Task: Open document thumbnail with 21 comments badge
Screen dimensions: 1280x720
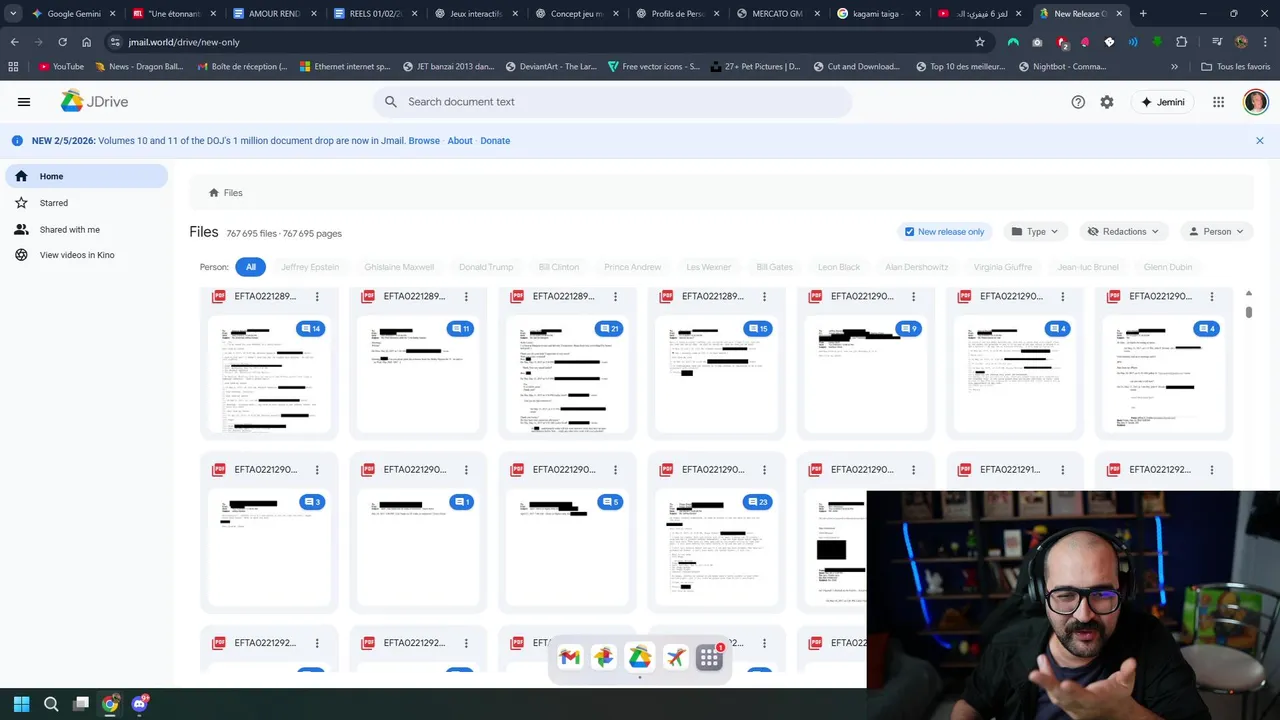Action: pyautogui.click(x=567, y=375)
